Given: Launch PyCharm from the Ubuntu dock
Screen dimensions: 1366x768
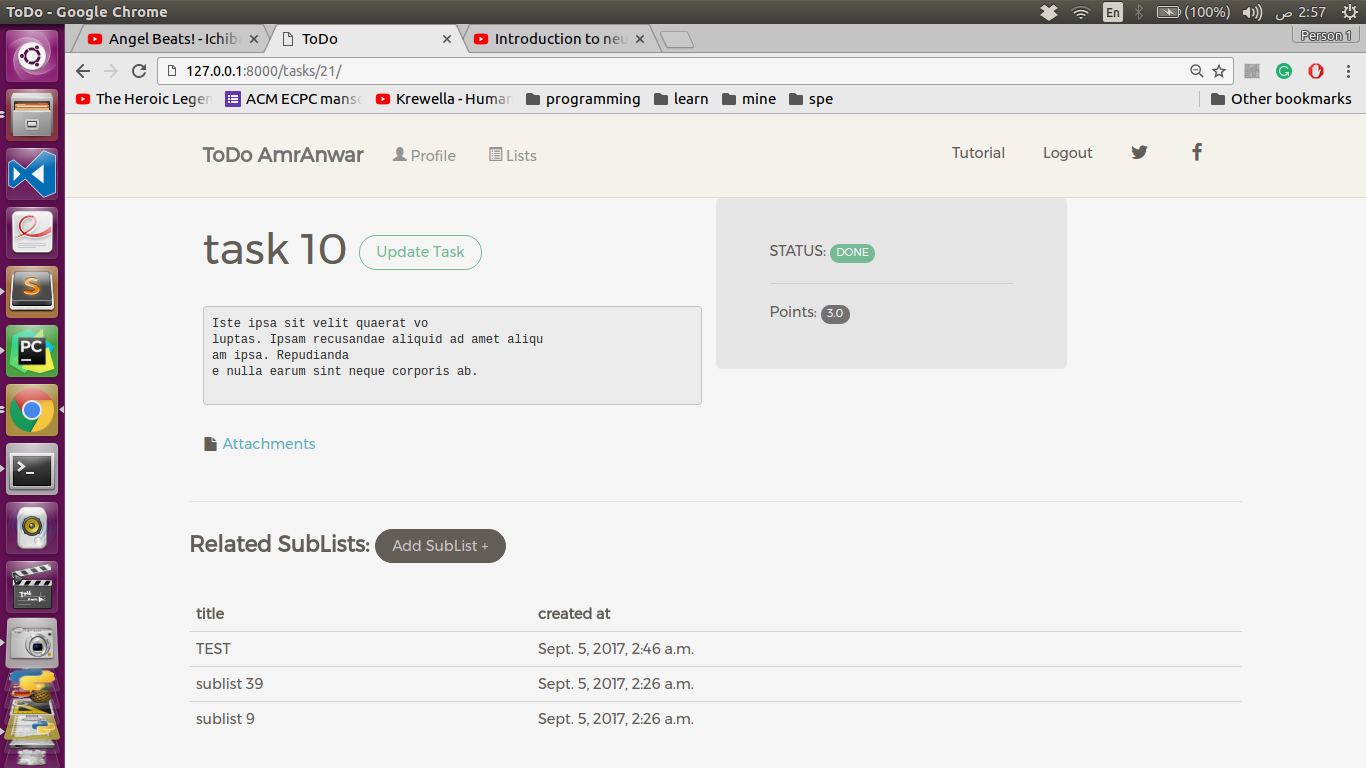Looking at the screenshot, I should (32, 351).
